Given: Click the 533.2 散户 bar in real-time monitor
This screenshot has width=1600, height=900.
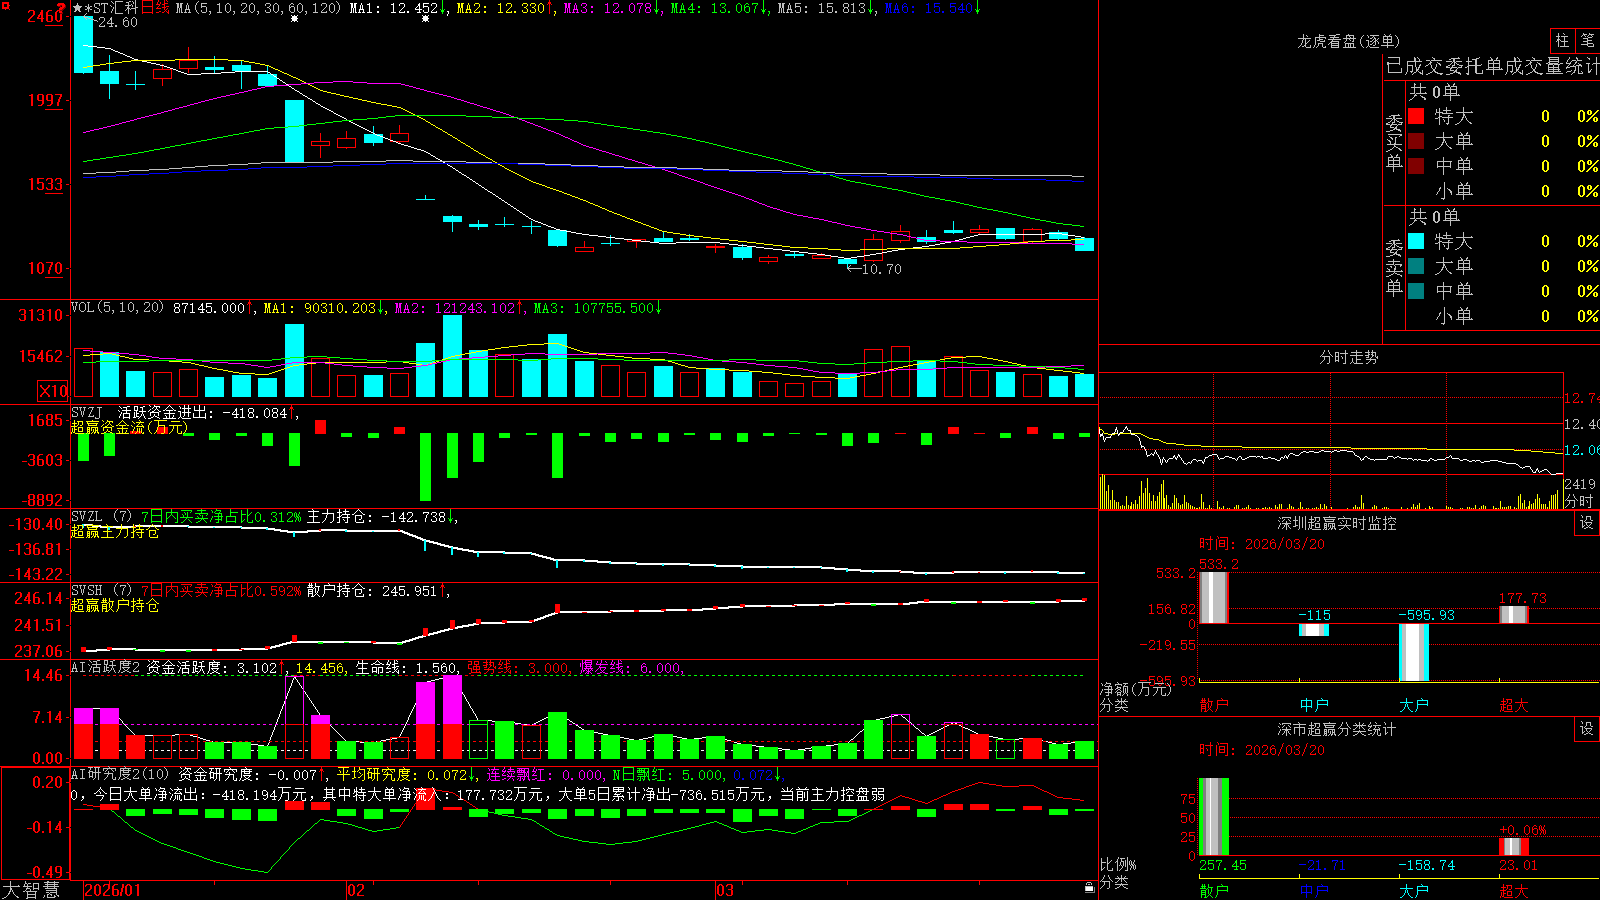Looking at the screenshot, I should [1213, 597].
